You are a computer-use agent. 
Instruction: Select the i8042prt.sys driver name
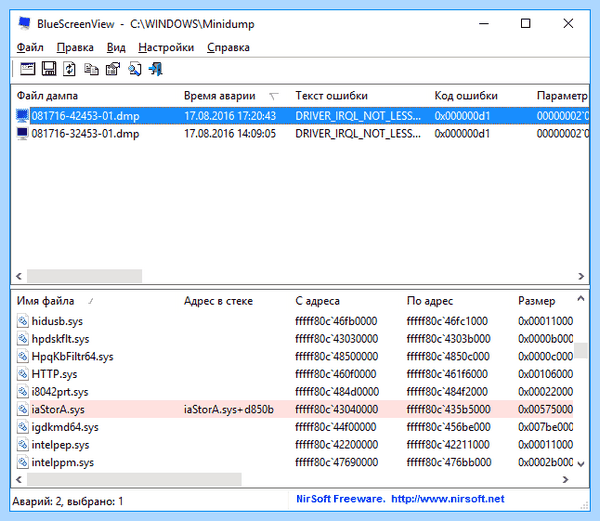(60, 391)
